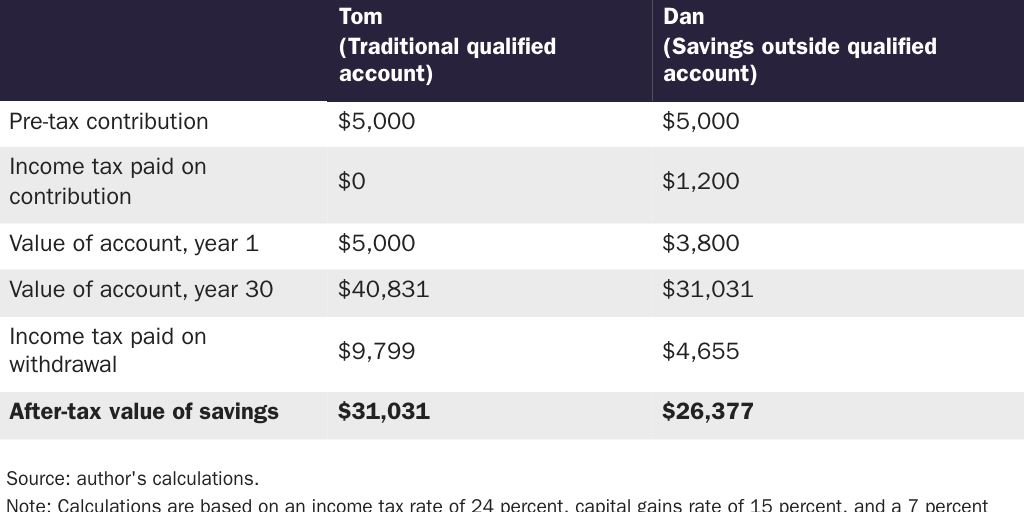Click Dan's $1,200 income tax cell
The height and width of the screenshot is (512, 1024).
pos(701,181)
